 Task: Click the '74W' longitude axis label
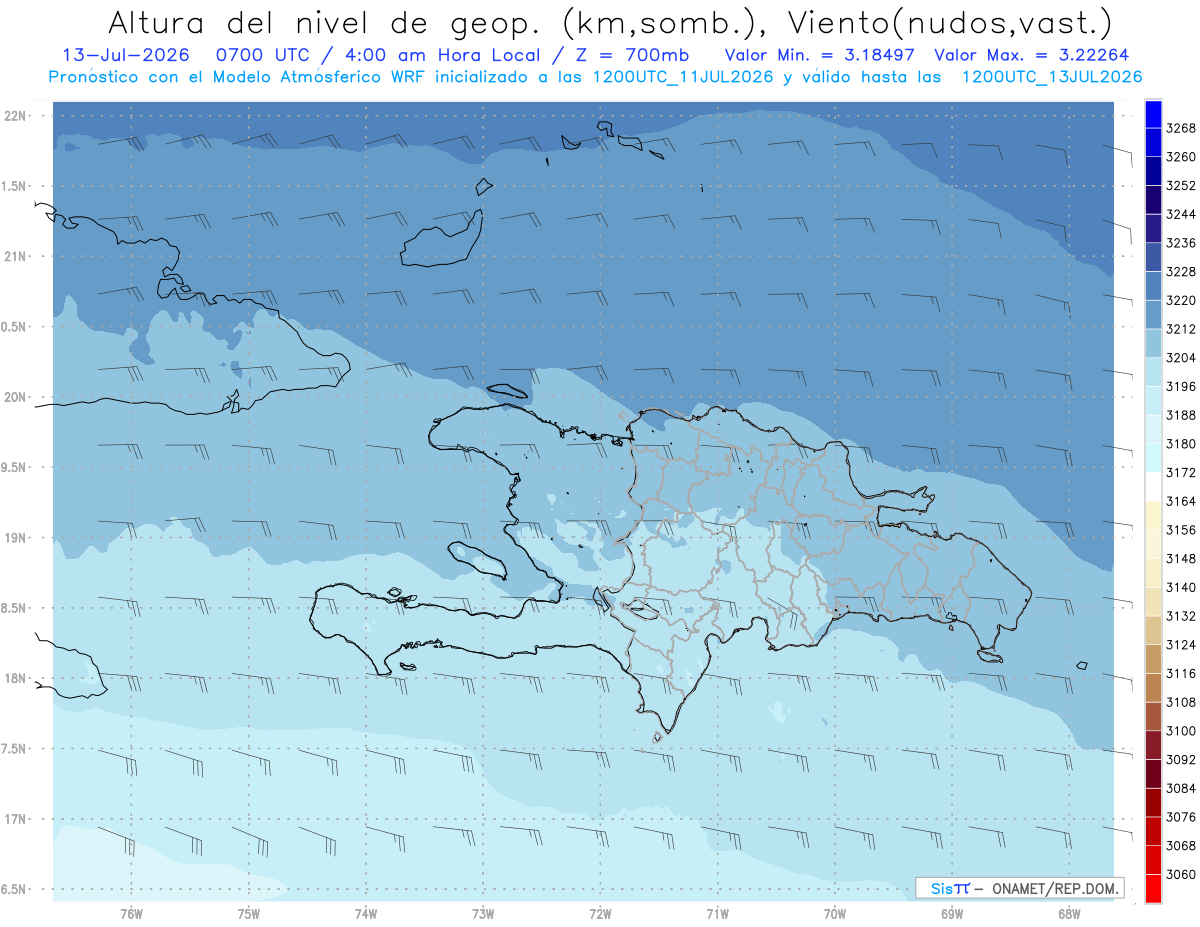tap(366, 913)
